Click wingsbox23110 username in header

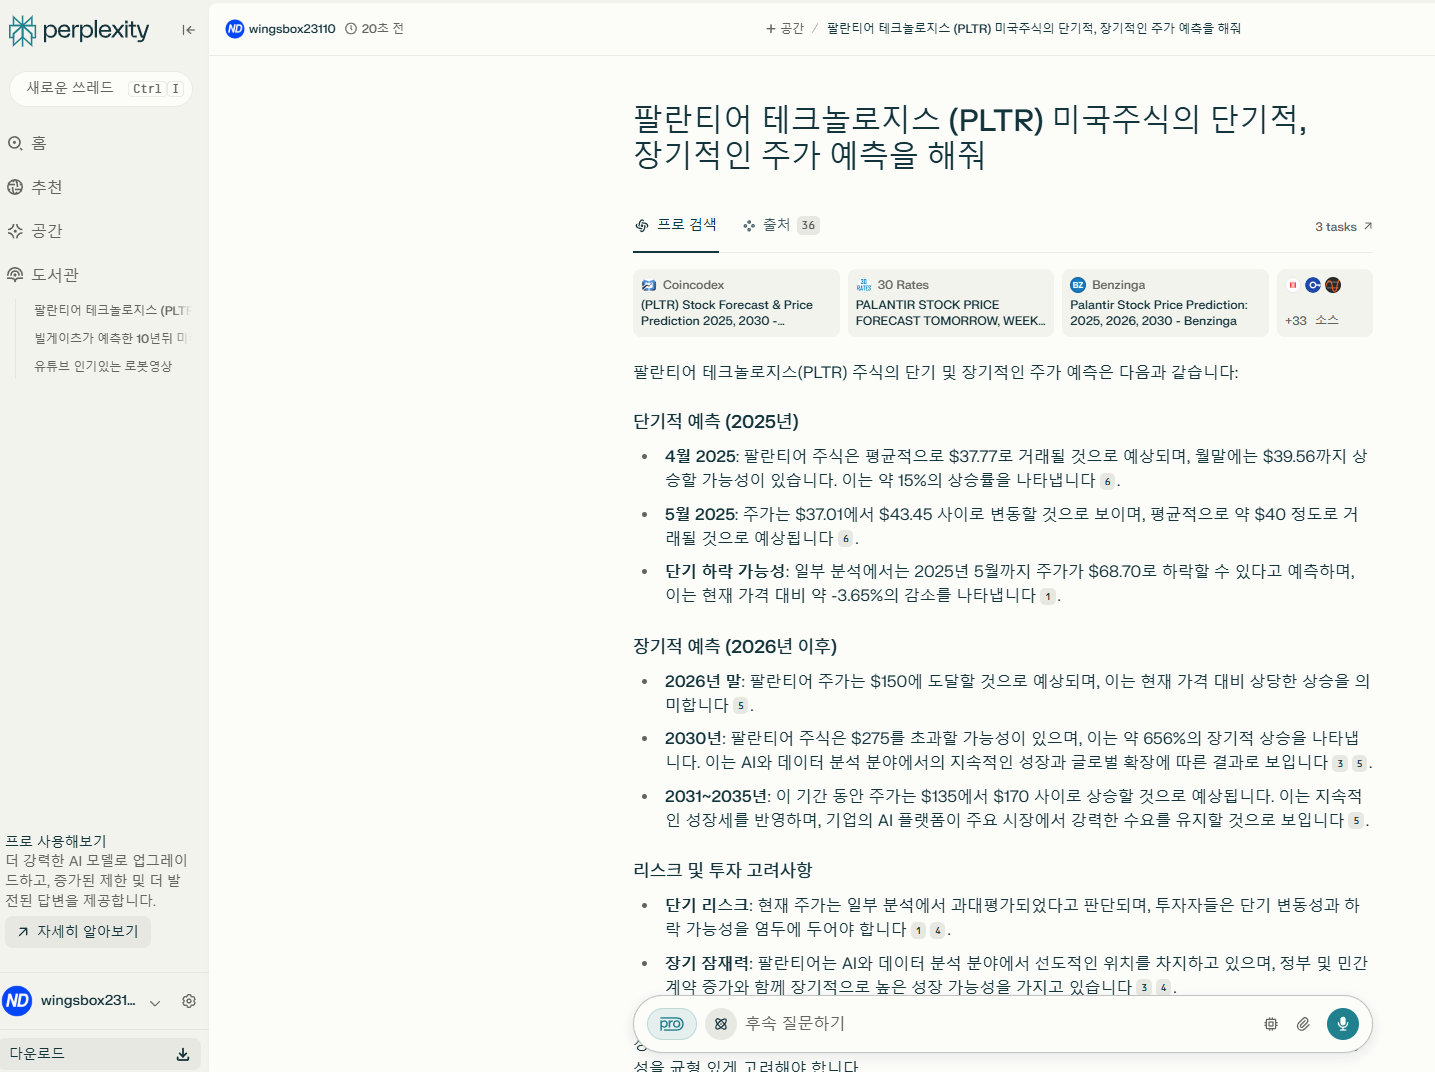292,29
